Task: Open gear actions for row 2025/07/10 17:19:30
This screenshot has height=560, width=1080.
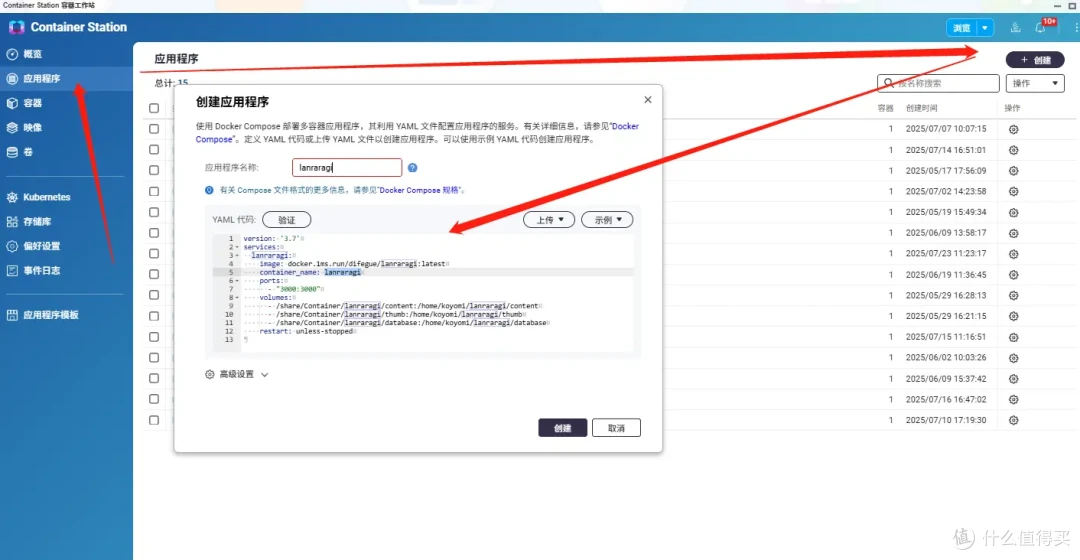Action: (1014, 420)
